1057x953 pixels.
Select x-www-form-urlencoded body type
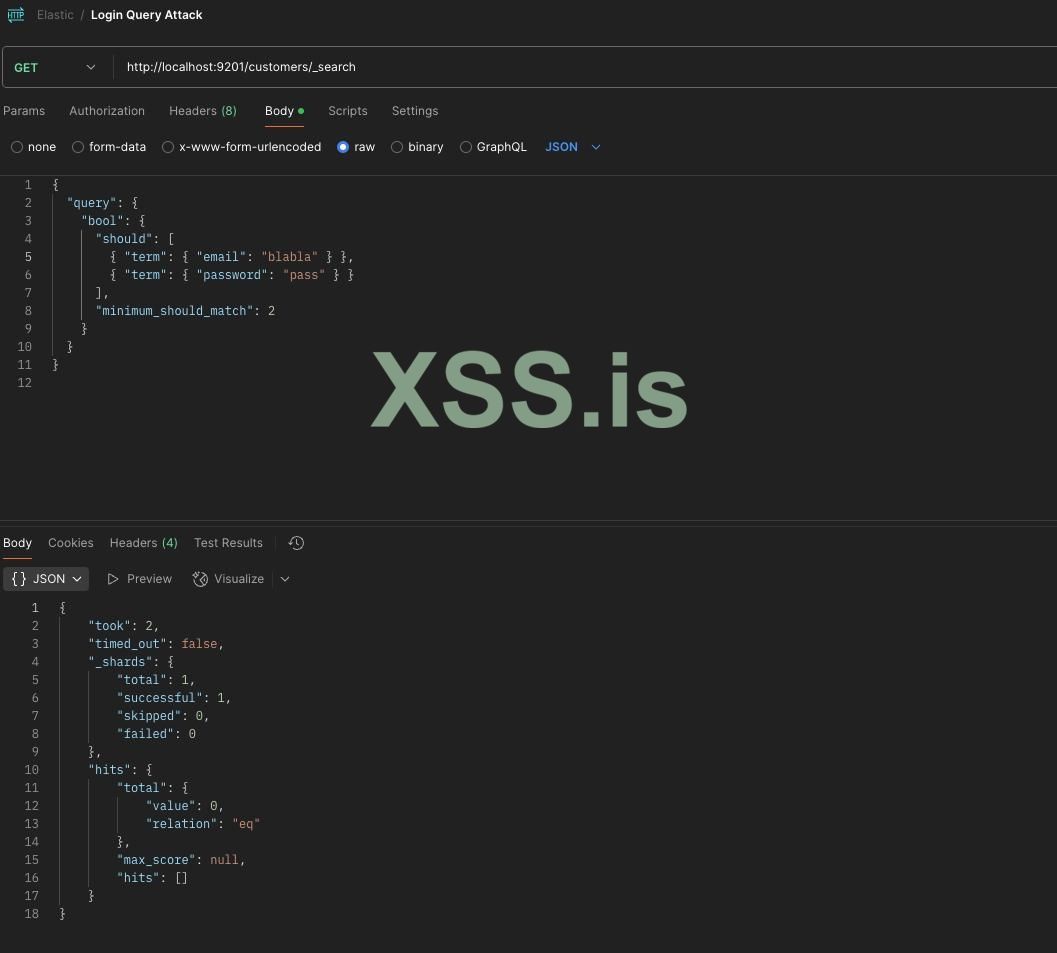pos(168,147)
